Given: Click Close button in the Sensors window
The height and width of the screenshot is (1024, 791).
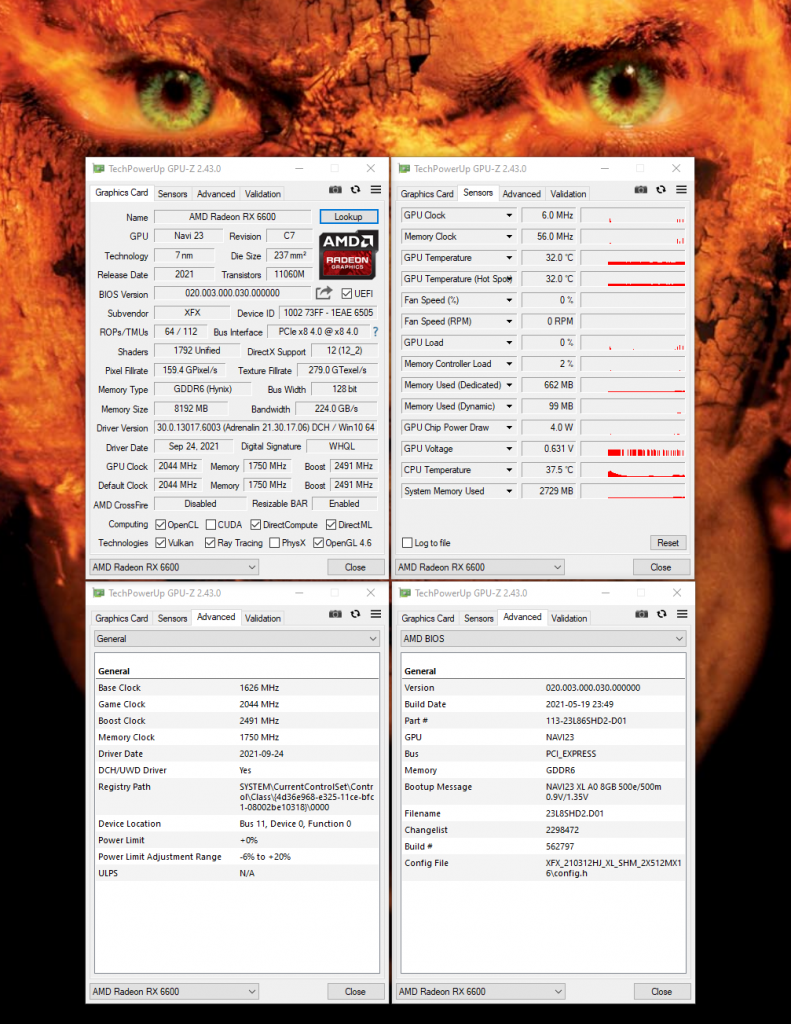Looking at the screenshot, I should [x=661, y=568].
